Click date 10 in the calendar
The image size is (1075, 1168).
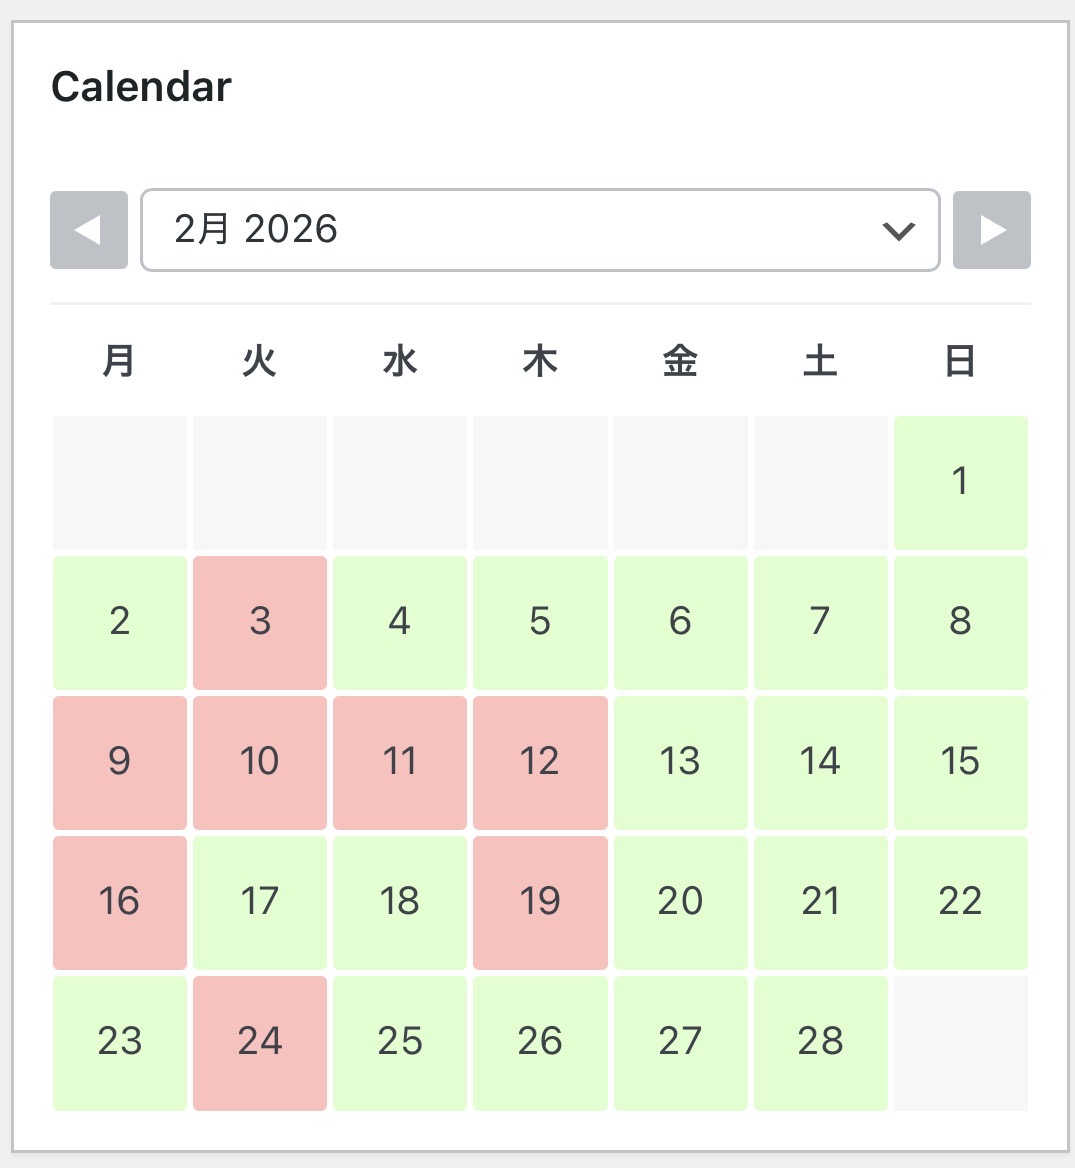[260, 762]
